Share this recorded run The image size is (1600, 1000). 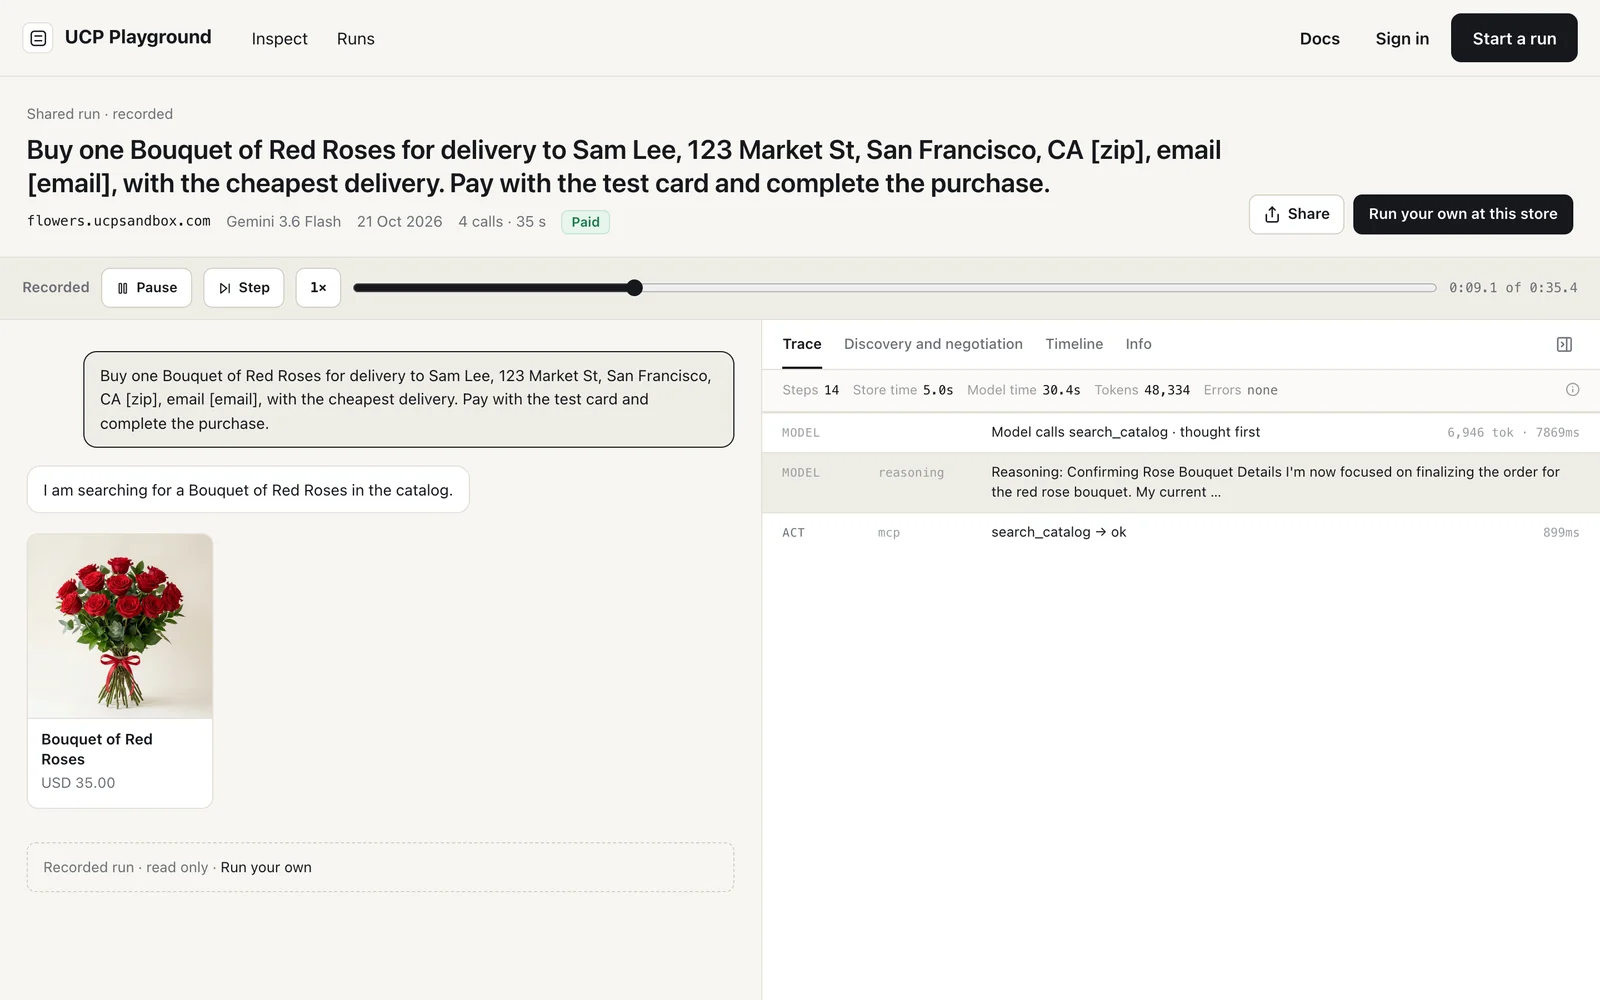[1296, 214]
